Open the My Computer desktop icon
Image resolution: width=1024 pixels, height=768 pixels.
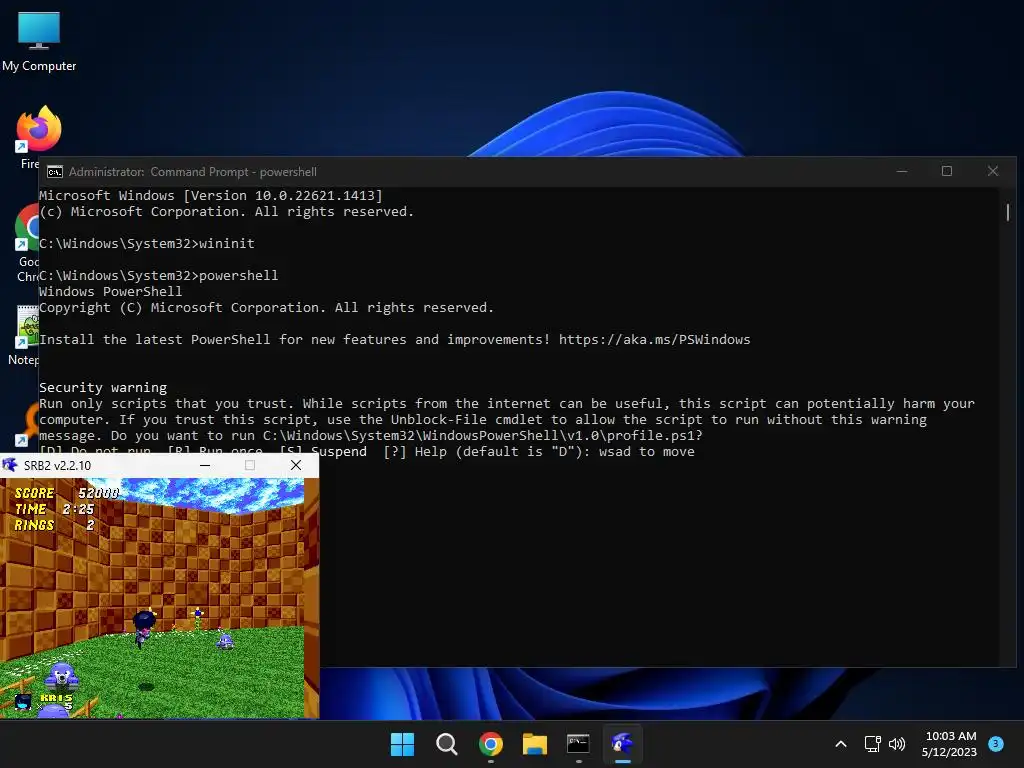(x=39, y=40)
